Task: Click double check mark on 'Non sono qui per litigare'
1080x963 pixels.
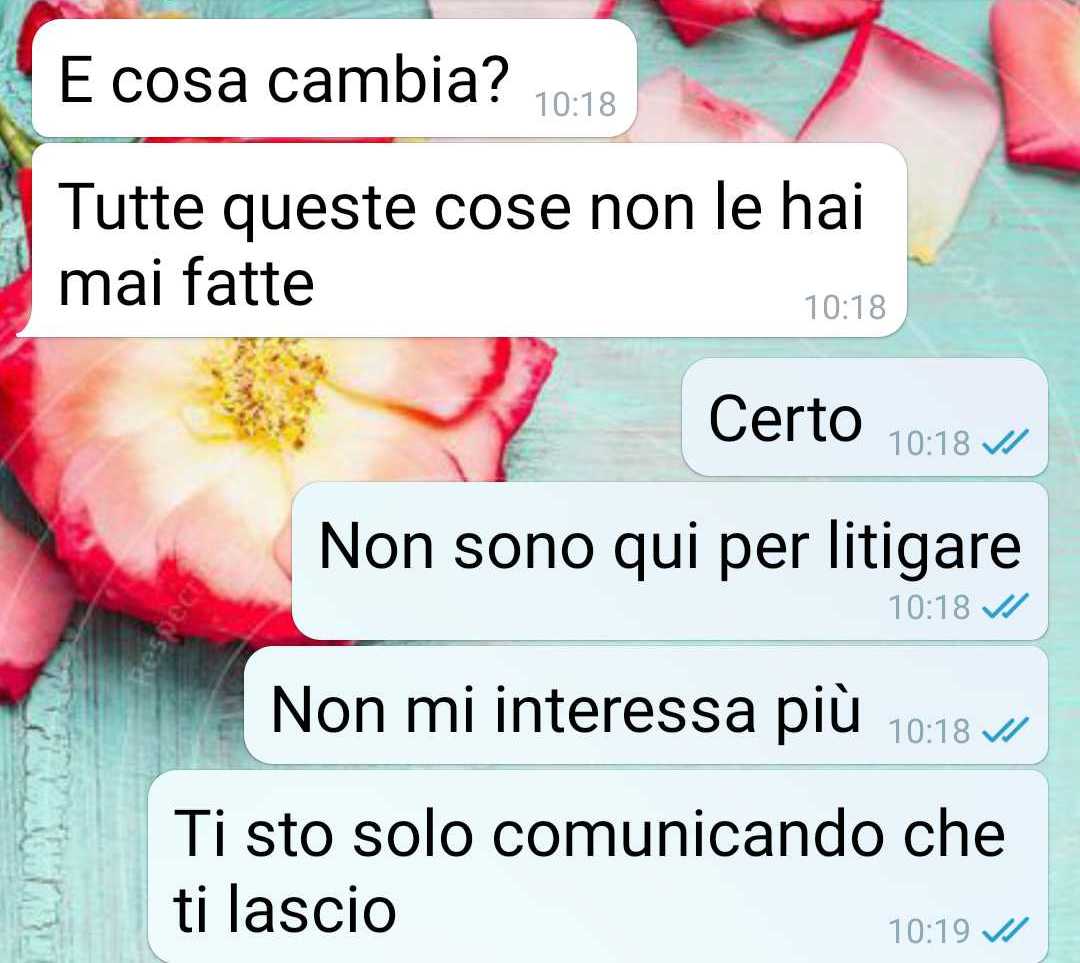Action: (1005, 606)
